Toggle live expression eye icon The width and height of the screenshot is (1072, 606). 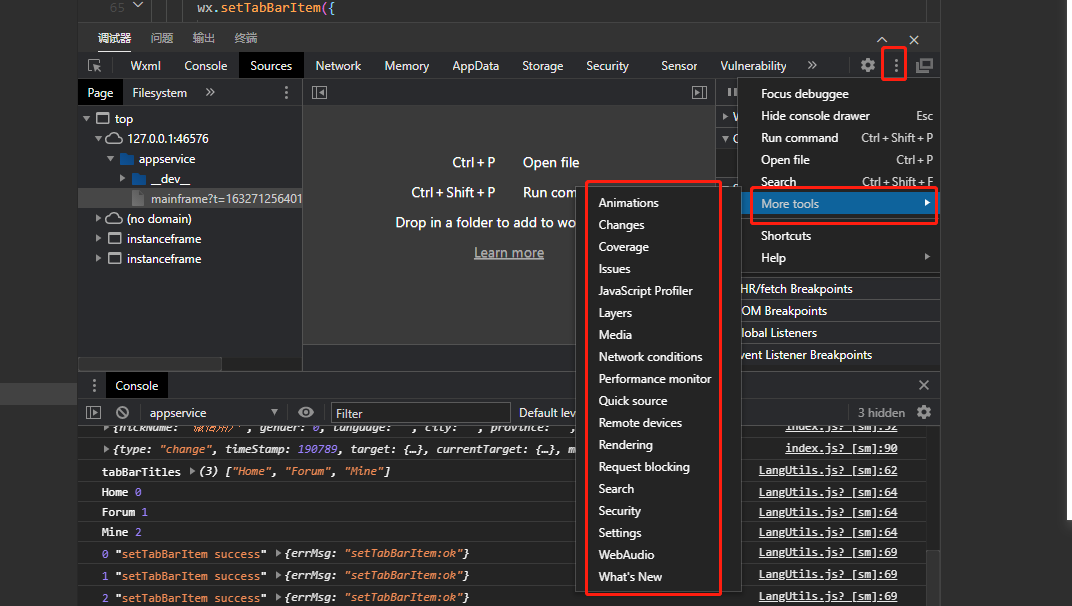[306, 412]
